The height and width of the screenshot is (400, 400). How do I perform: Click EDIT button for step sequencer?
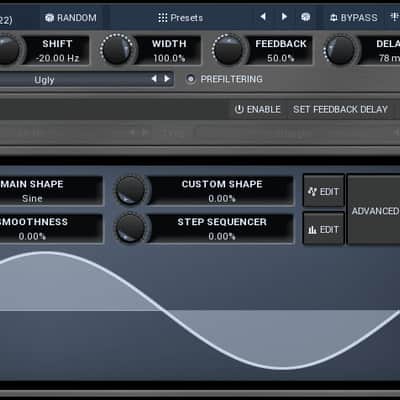coord(323,229)
